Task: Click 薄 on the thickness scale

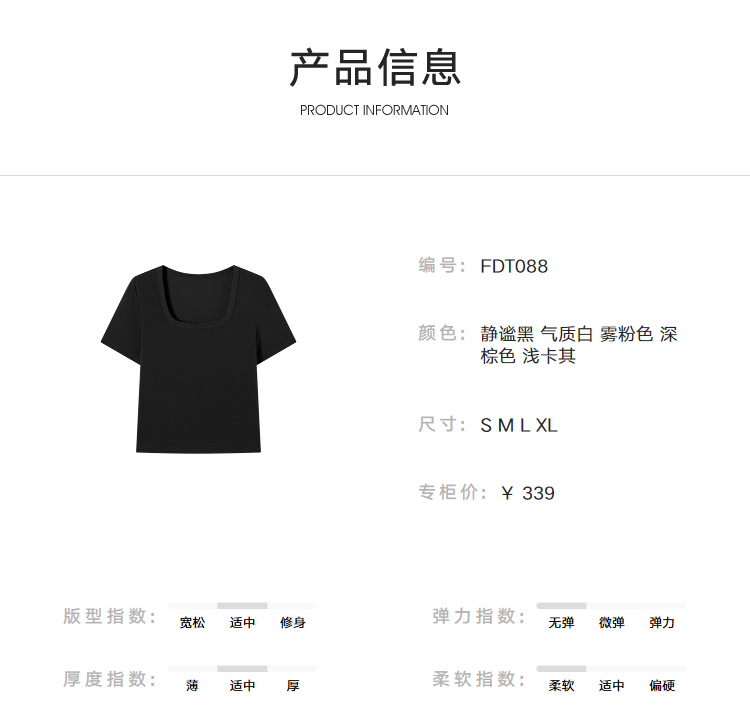Action: pos(192,685)
